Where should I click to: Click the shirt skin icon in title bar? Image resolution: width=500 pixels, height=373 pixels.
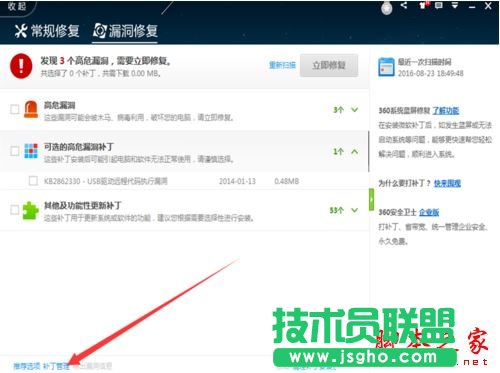tap(423, 6)
